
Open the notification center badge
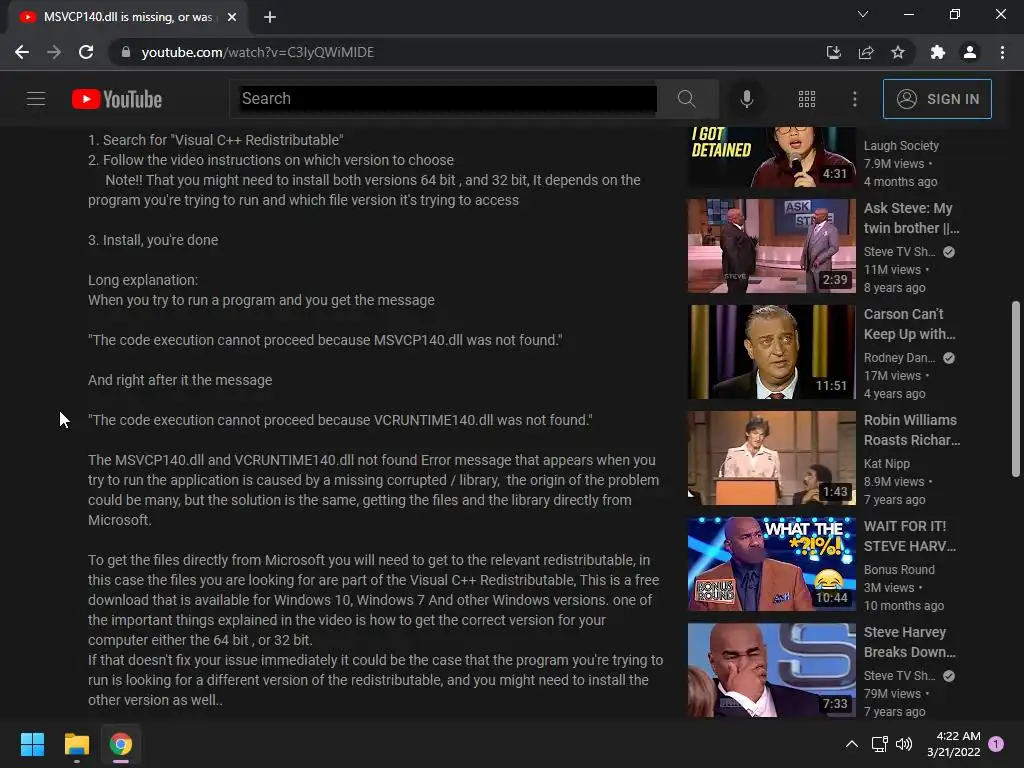click(x=996, y=744)
